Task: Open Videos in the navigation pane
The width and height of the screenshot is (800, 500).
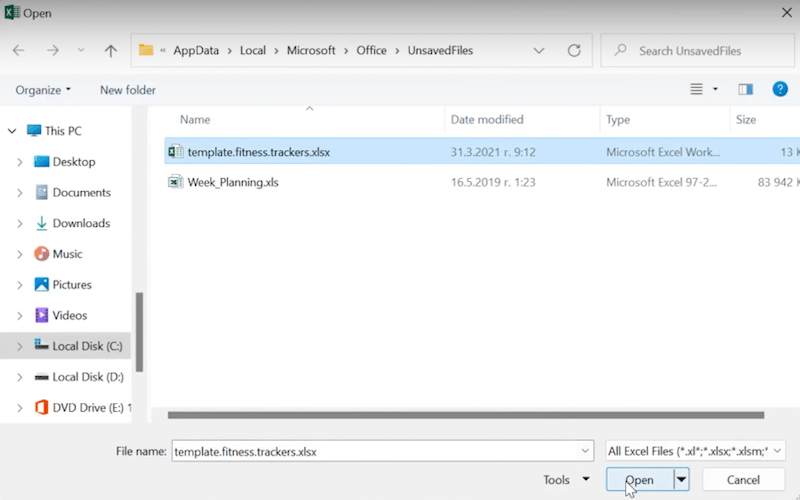Action: [61, 315]
